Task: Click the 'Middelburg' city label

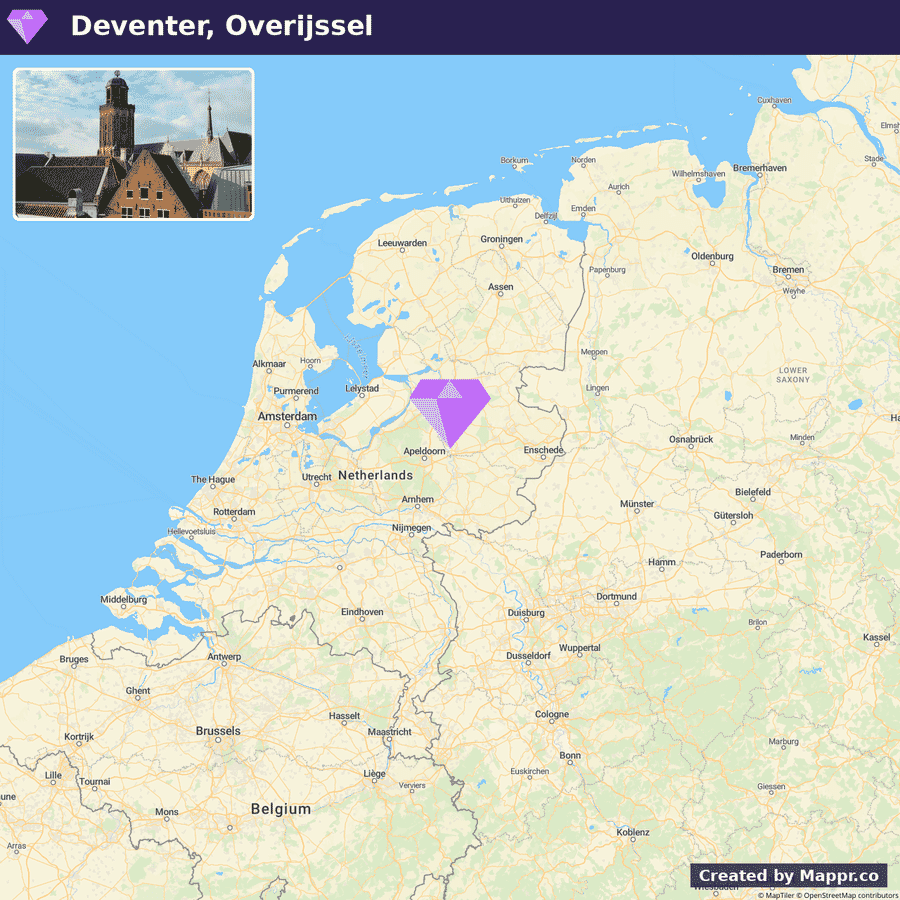Action: coord(124,599)
